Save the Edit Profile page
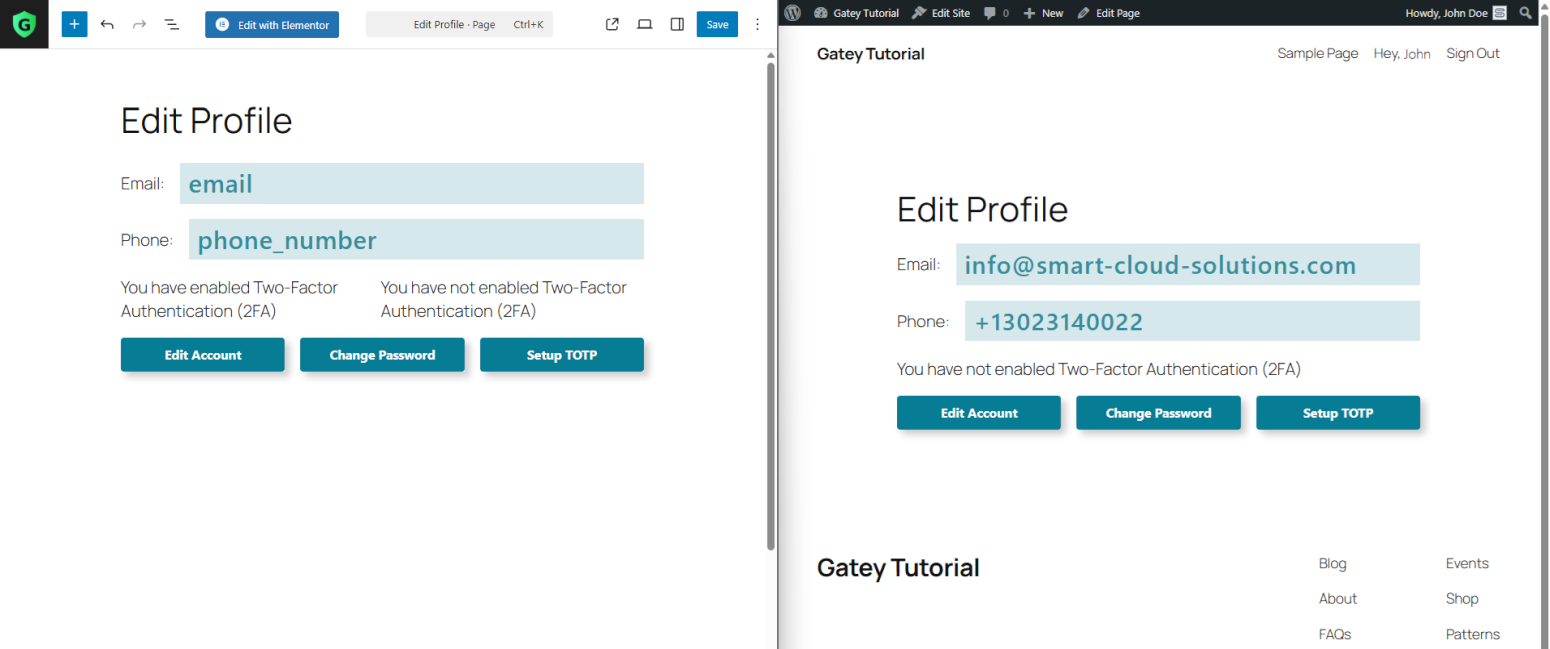The image size is (1550, 649). click(717, 24)
